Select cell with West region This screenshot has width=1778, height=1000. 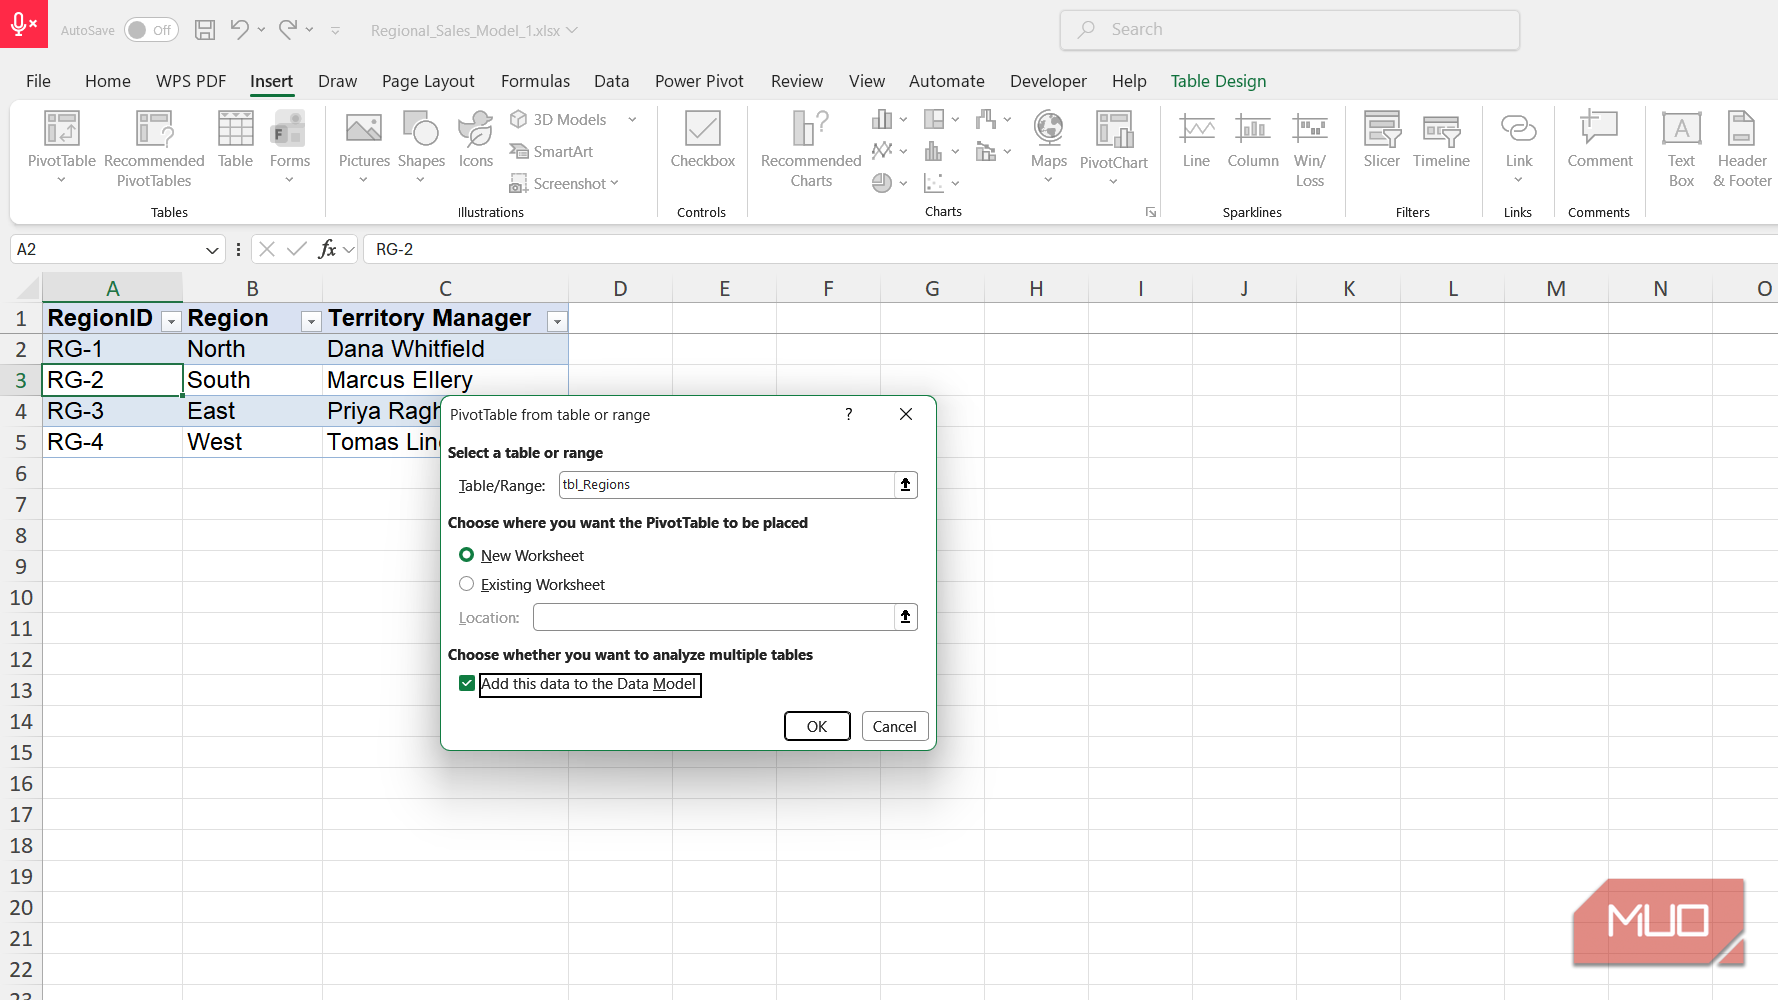click(x=252, y=442)
